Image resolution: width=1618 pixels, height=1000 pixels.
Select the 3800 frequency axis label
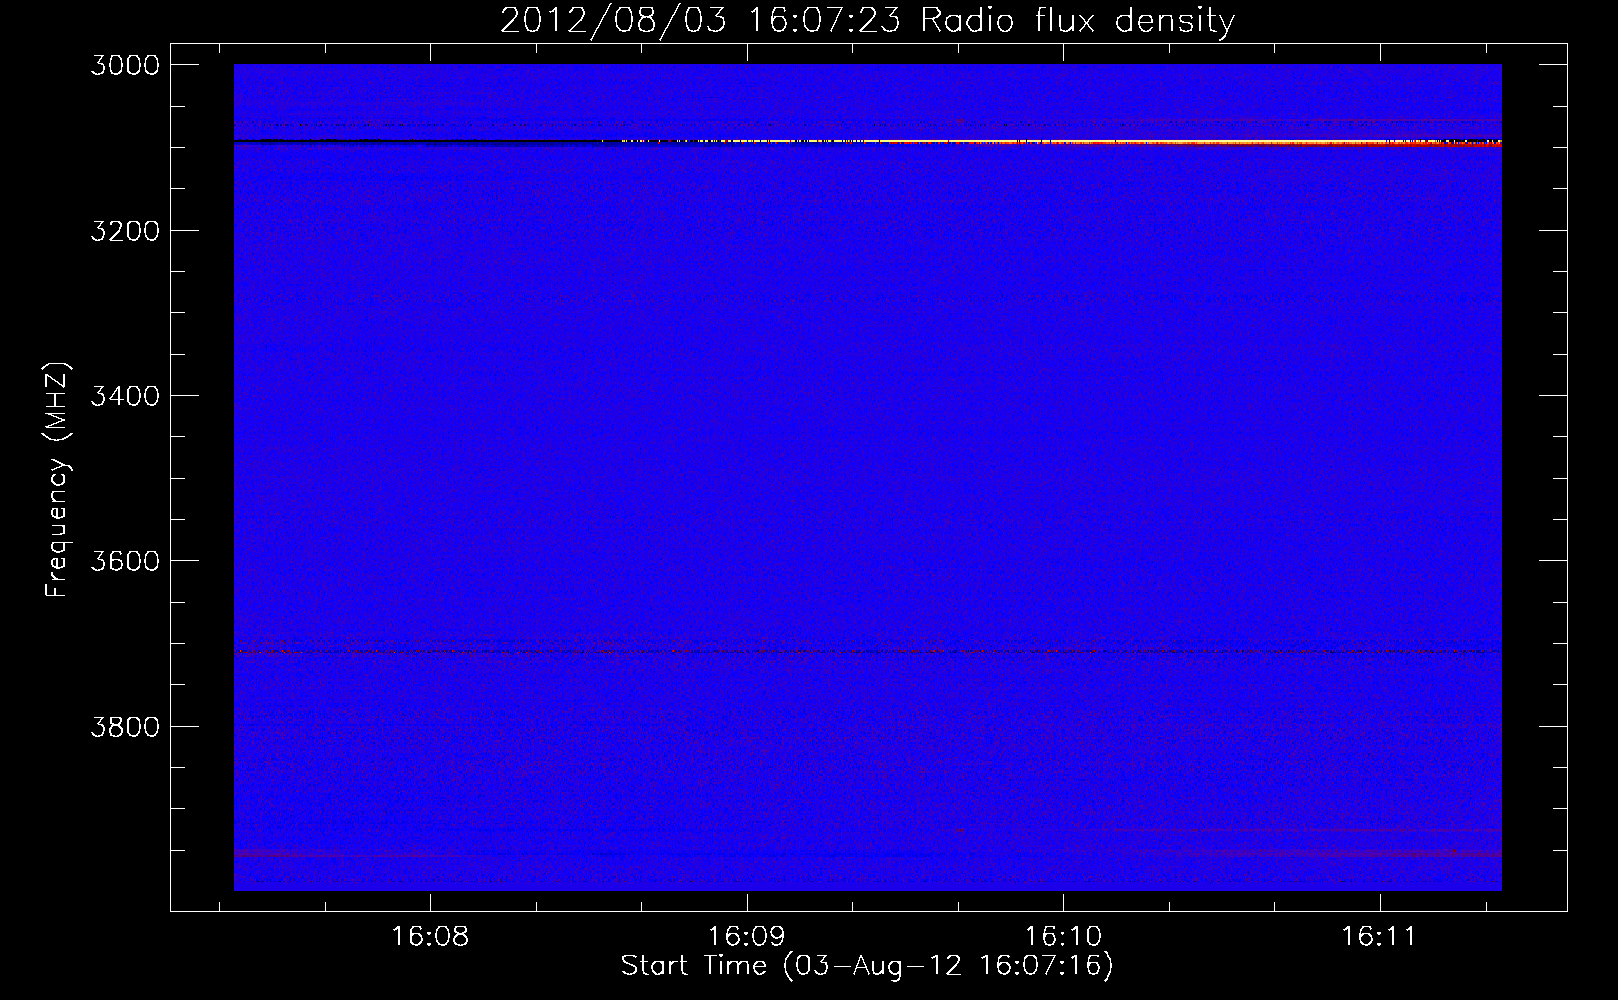[125, 726]
